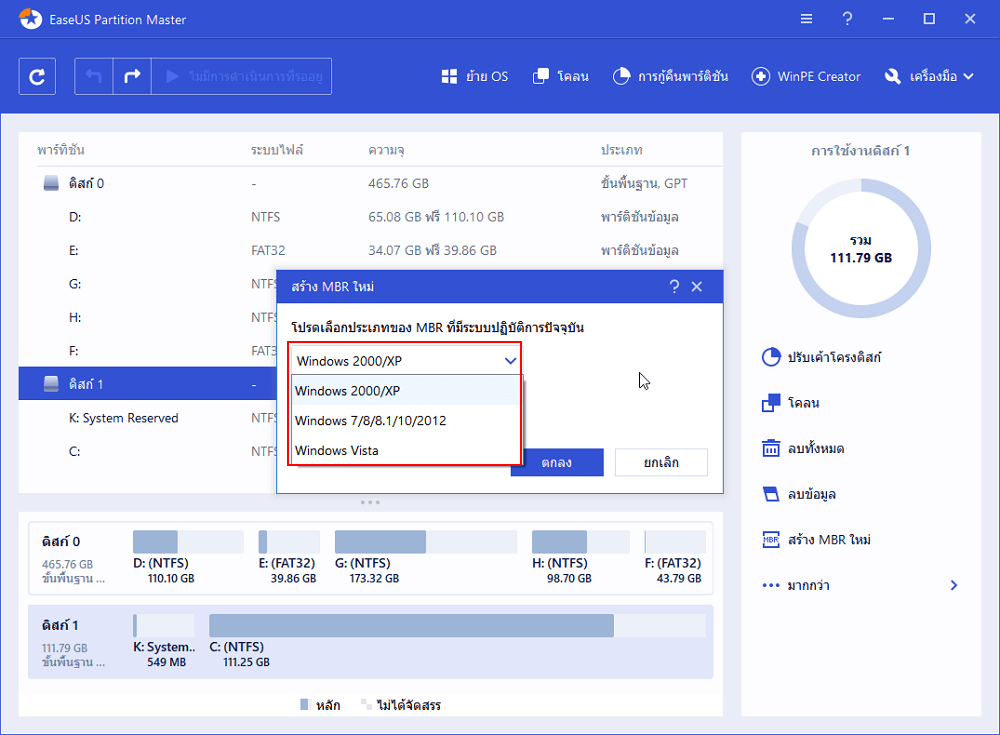The height and width of the screenshot is (735, 1000).
Task: Click ดิสก์ 1 label in disk map
Action: [60, 625]
